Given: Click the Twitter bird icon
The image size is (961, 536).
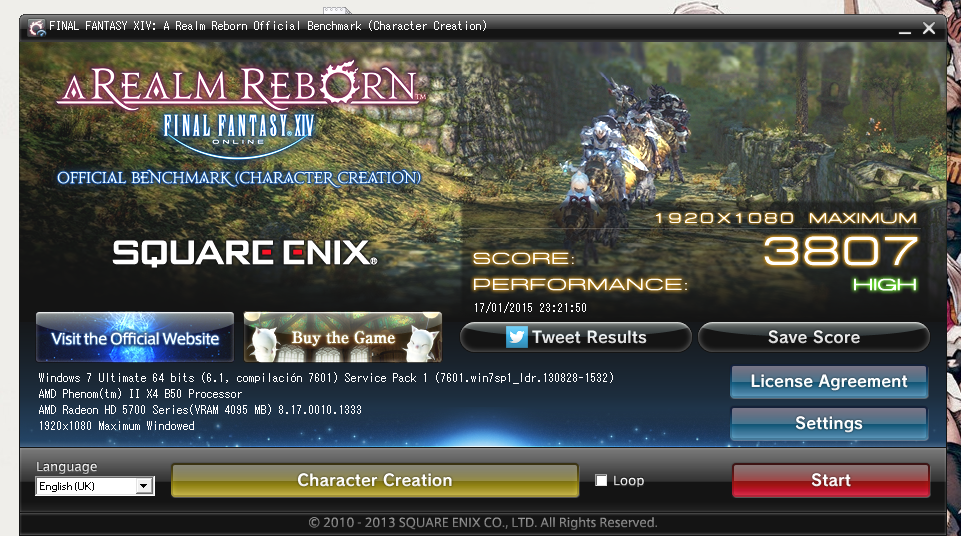Looking at the screenshot, I should tap(516, 337).
